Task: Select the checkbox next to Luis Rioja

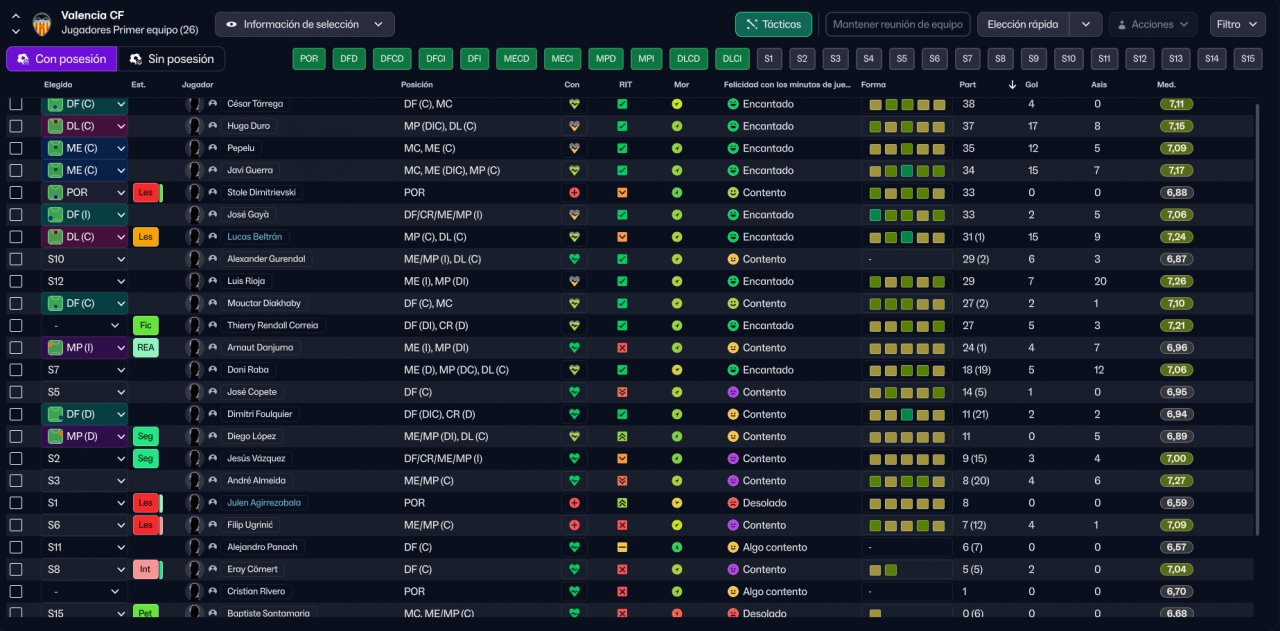Action: 15,281
